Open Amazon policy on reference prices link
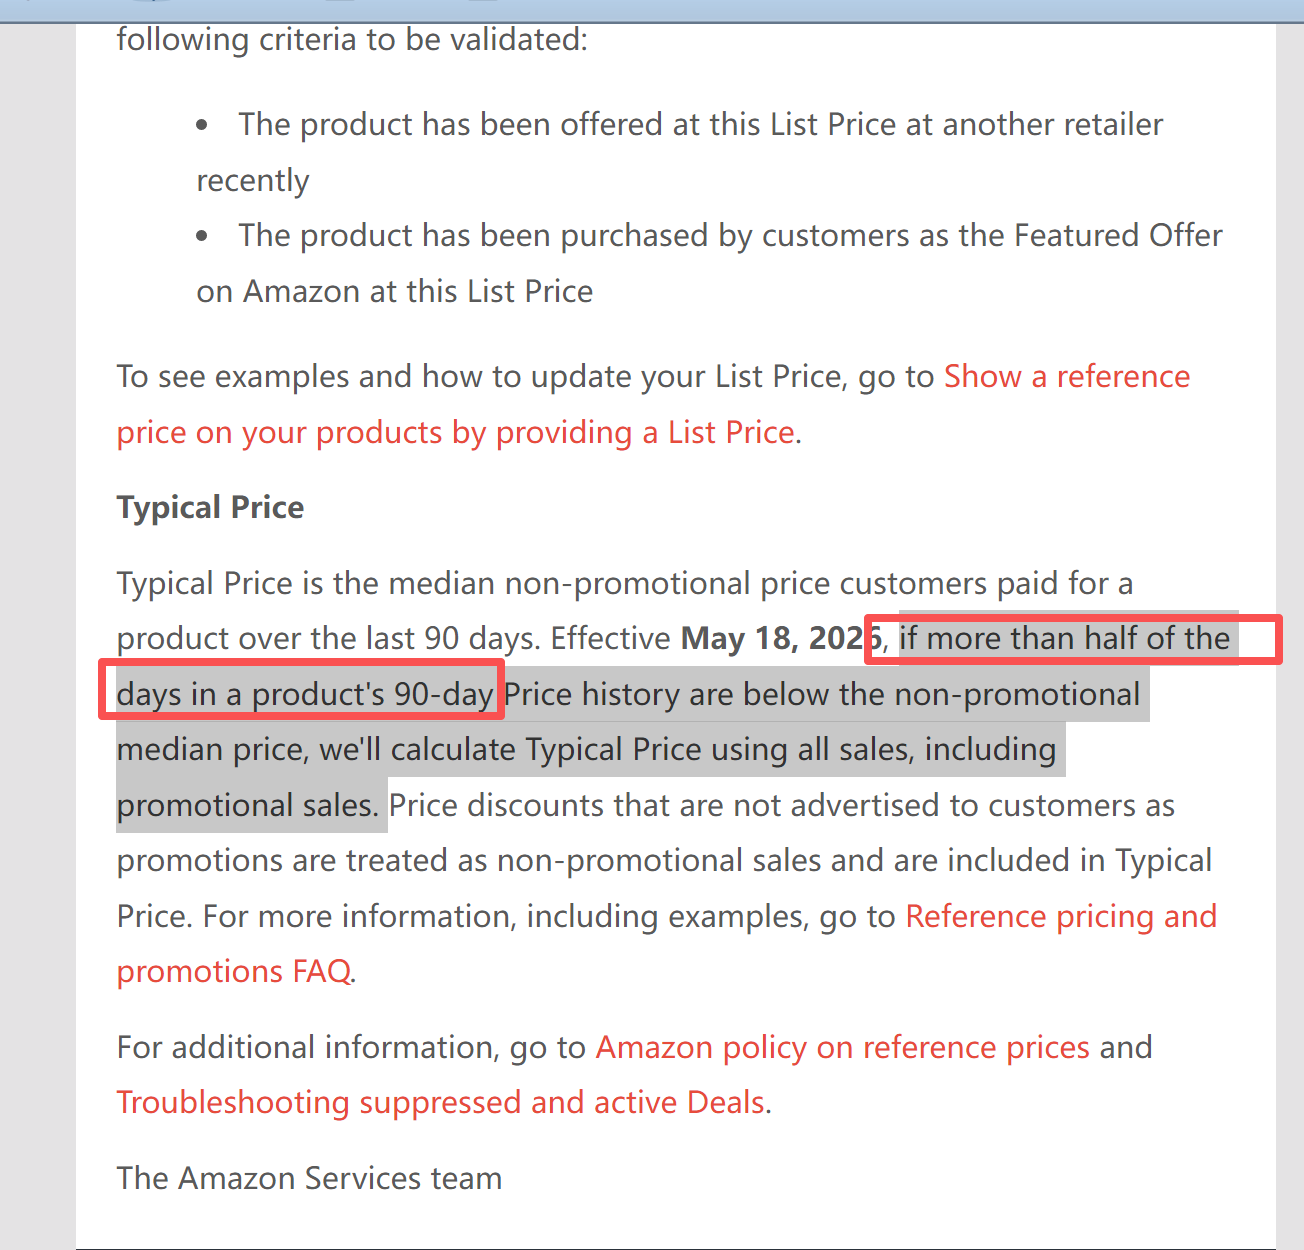Screen dimensions: 1304x1250 pos(842,1048)
